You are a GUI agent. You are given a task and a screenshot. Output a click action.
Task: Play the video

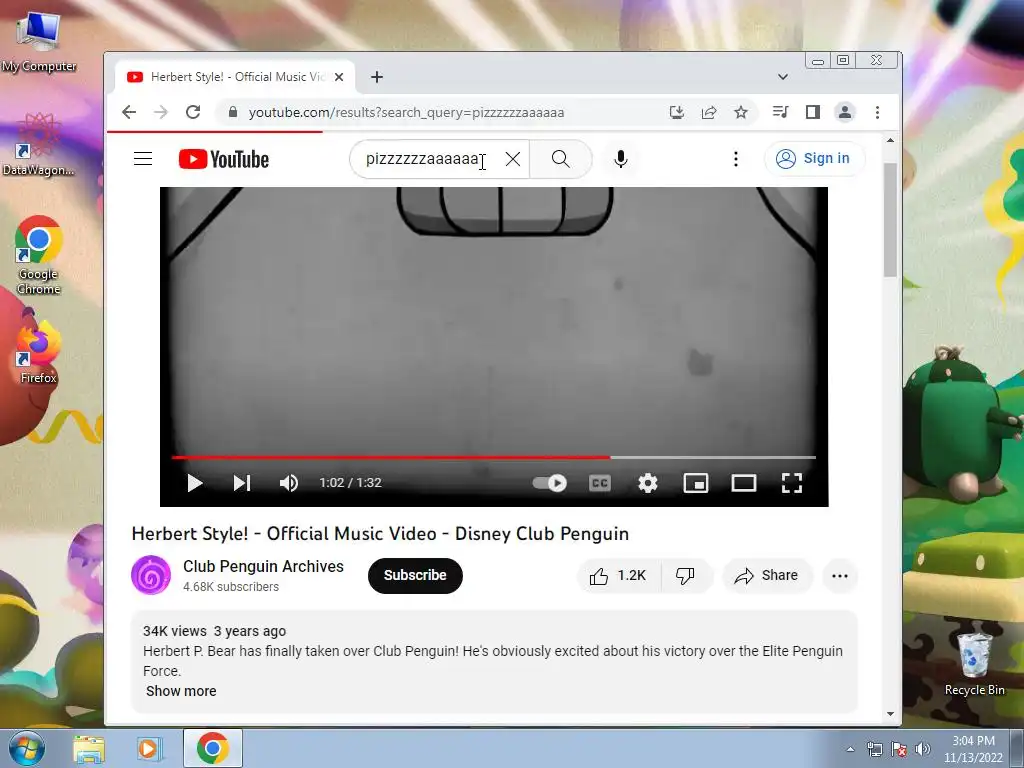click(x=195, y=483)
